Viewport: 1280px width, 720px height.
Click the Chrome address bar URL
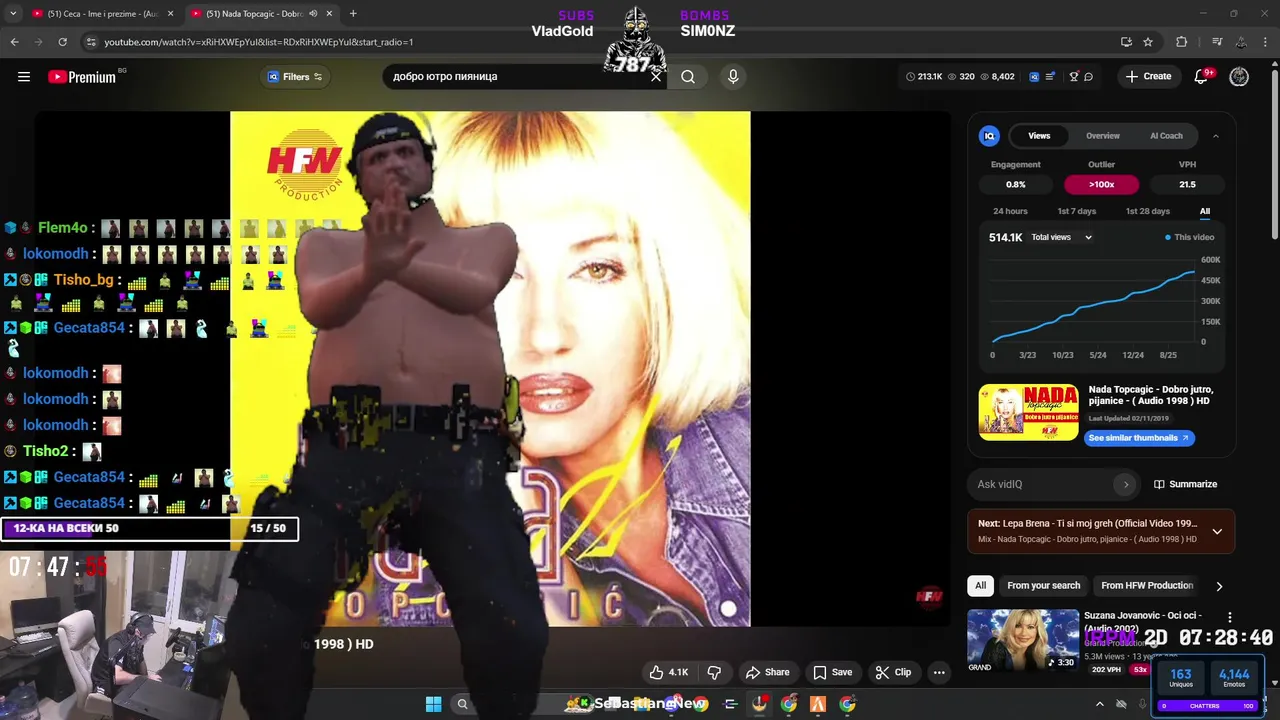click(x=258, y=42)
